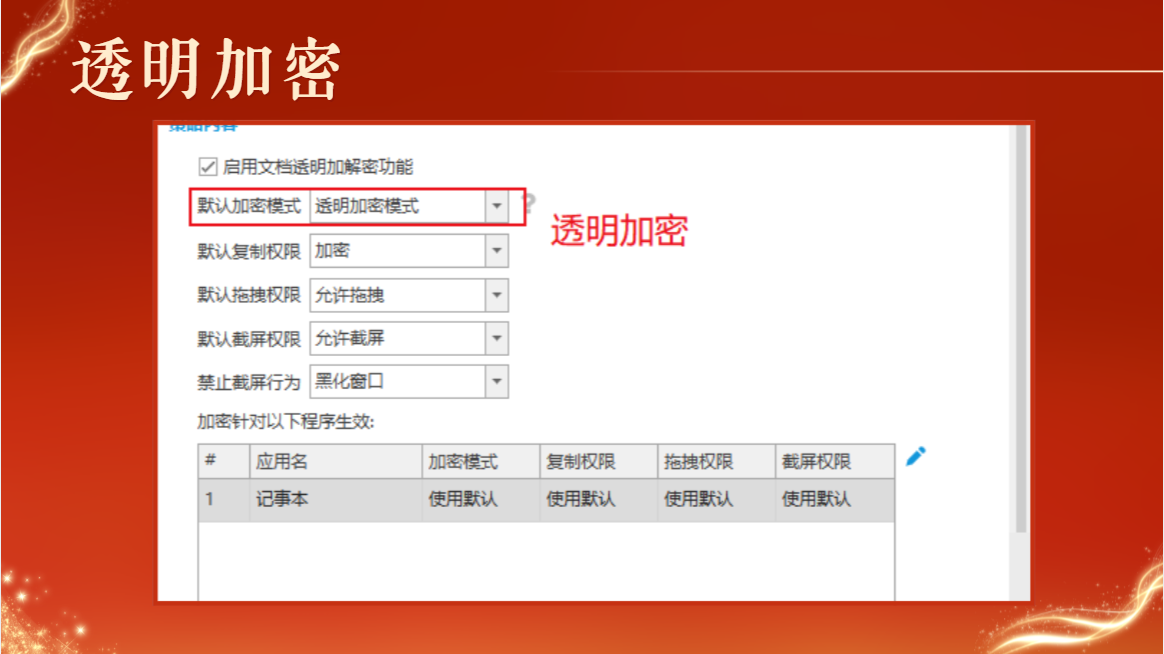Click the 复制权限 column header
This screenshot has height=654, width=1164.
(x=598, y=461)
